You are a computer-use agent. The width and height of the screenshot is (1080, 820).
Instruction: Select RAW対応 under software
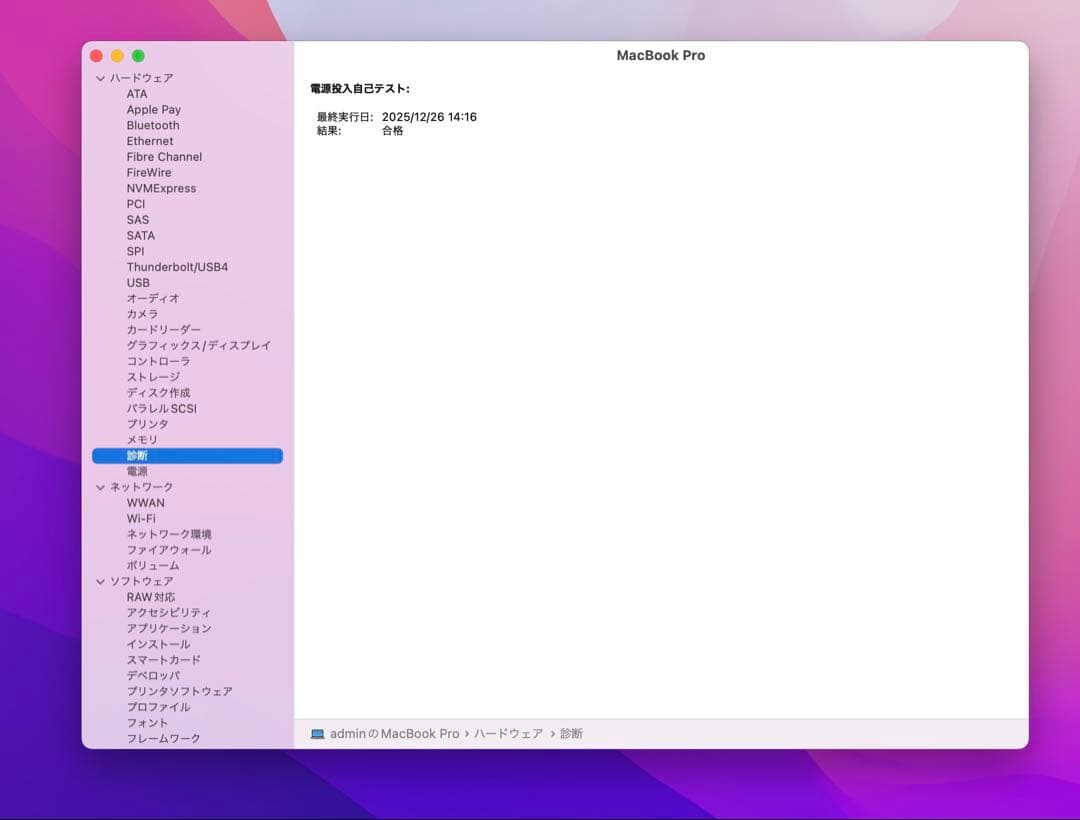pyautogui.click(x=151, y=598)
